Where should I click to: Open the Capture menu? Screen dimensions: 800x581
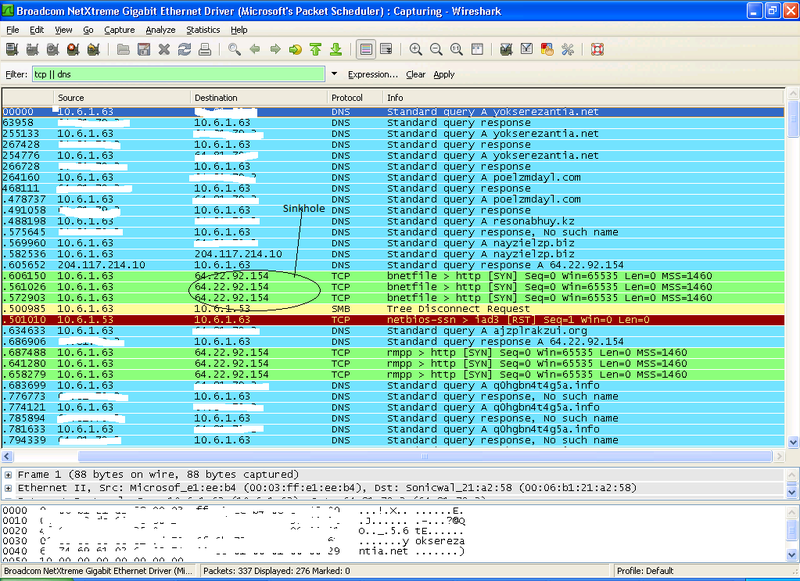coord(119,30)
